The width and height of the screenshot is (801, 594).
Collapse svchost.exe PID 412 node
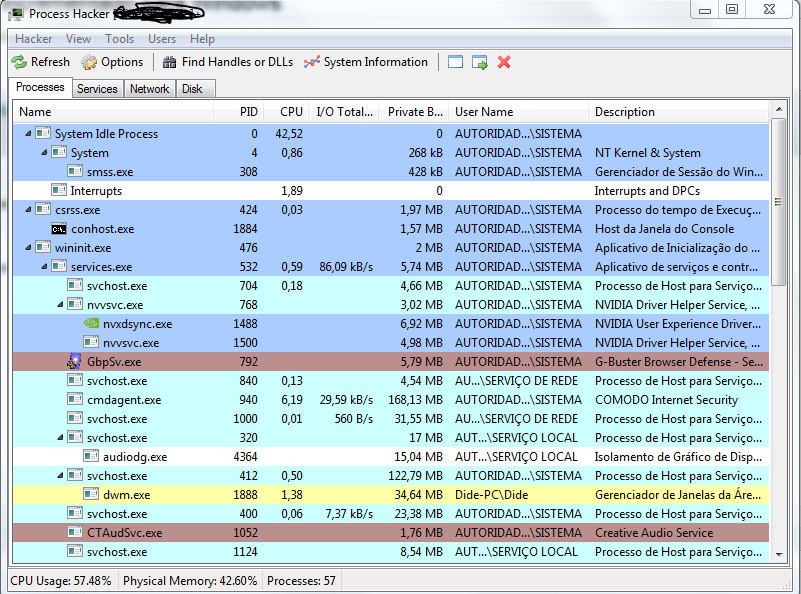[60, 476]
